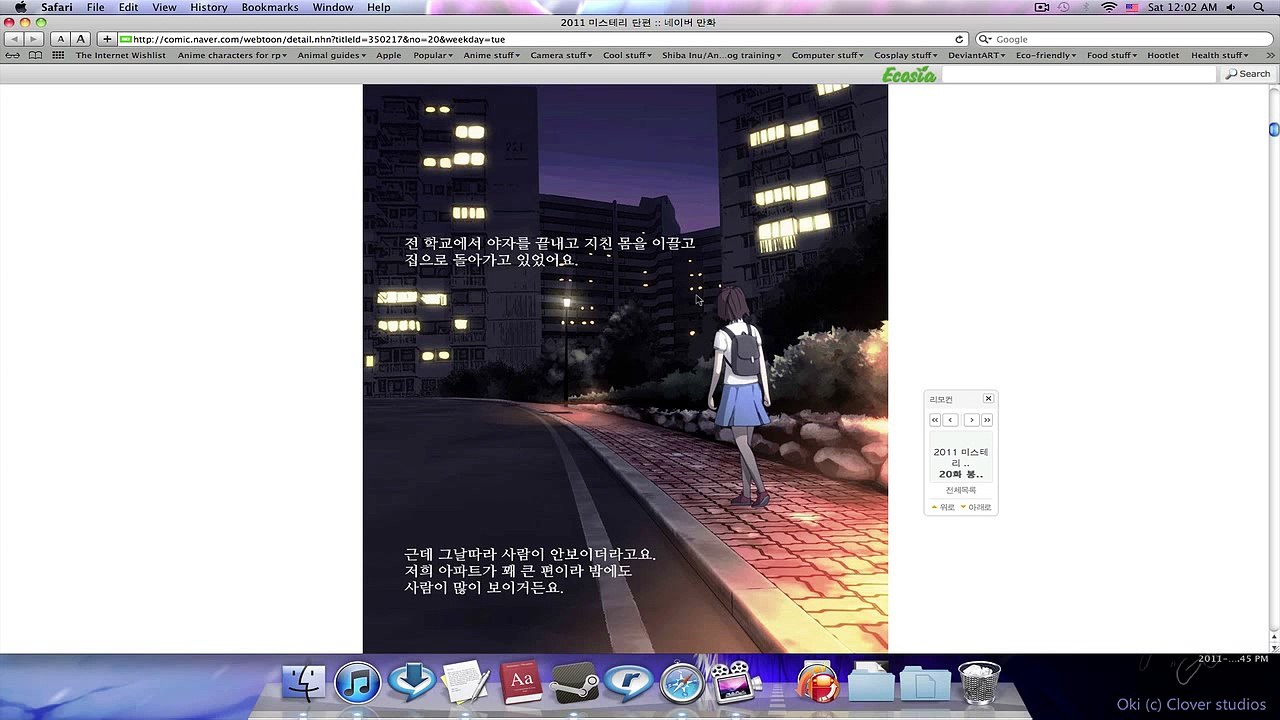The width and height of the screenshot is (1280, 720).
Task: Expand Cosplay stuff bookmarks folder
Action: [906, 55]
